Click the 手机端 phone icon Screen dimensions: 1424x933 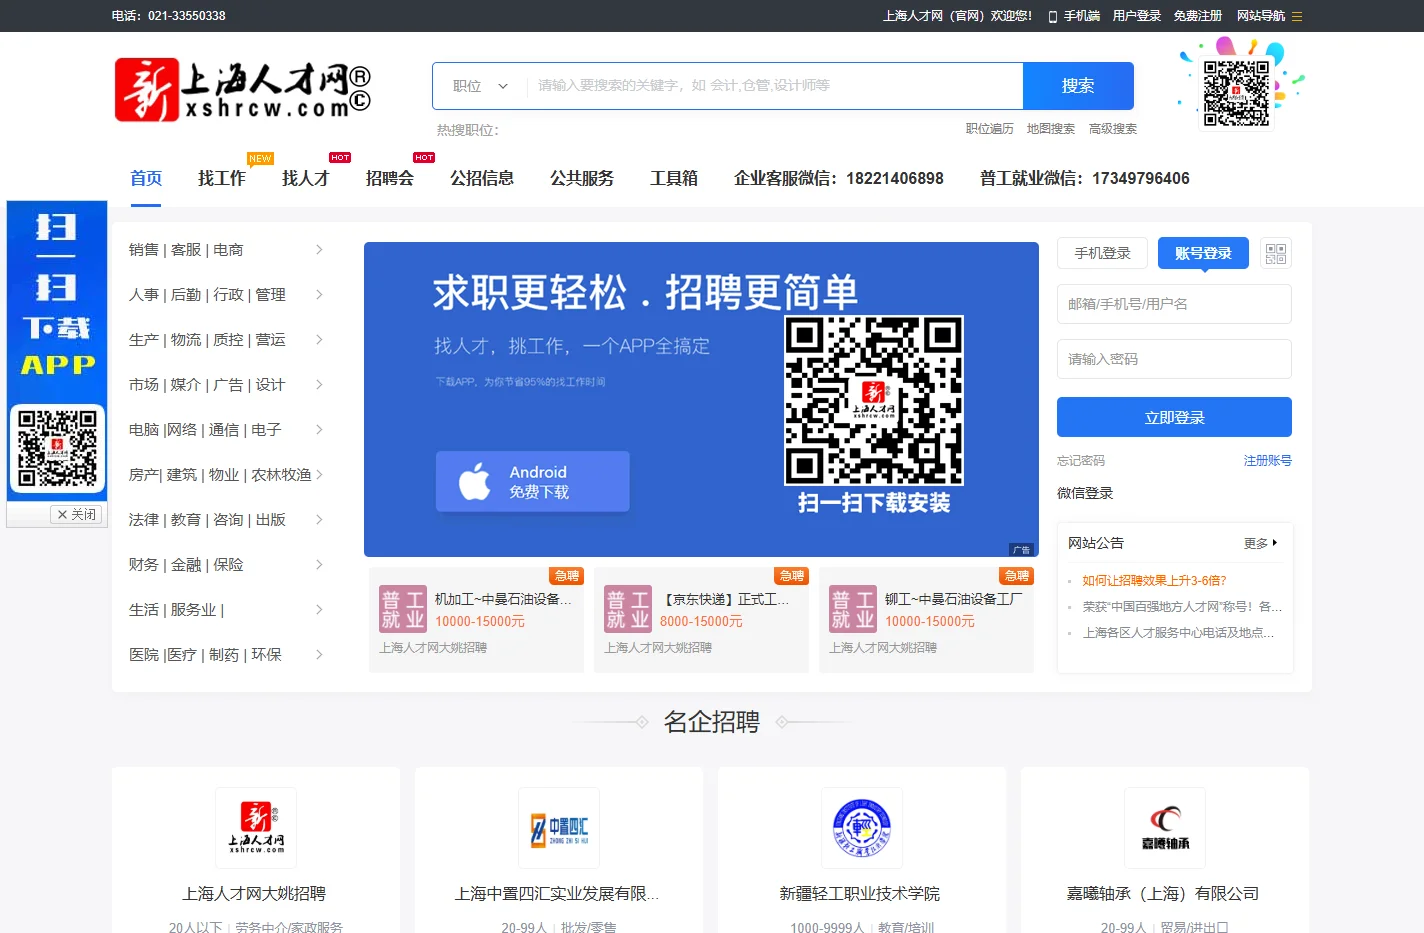(1053, 16)
